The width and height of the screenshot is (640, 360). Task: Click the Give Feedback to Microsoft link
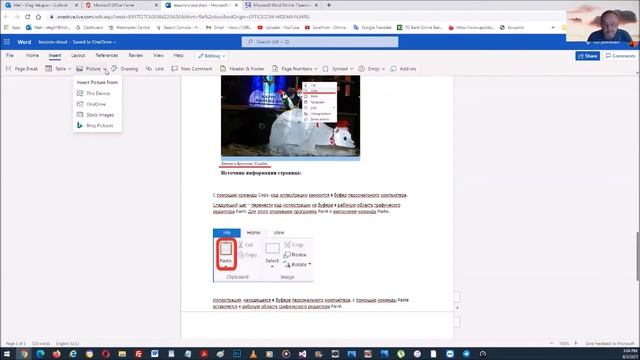point(610,344)
